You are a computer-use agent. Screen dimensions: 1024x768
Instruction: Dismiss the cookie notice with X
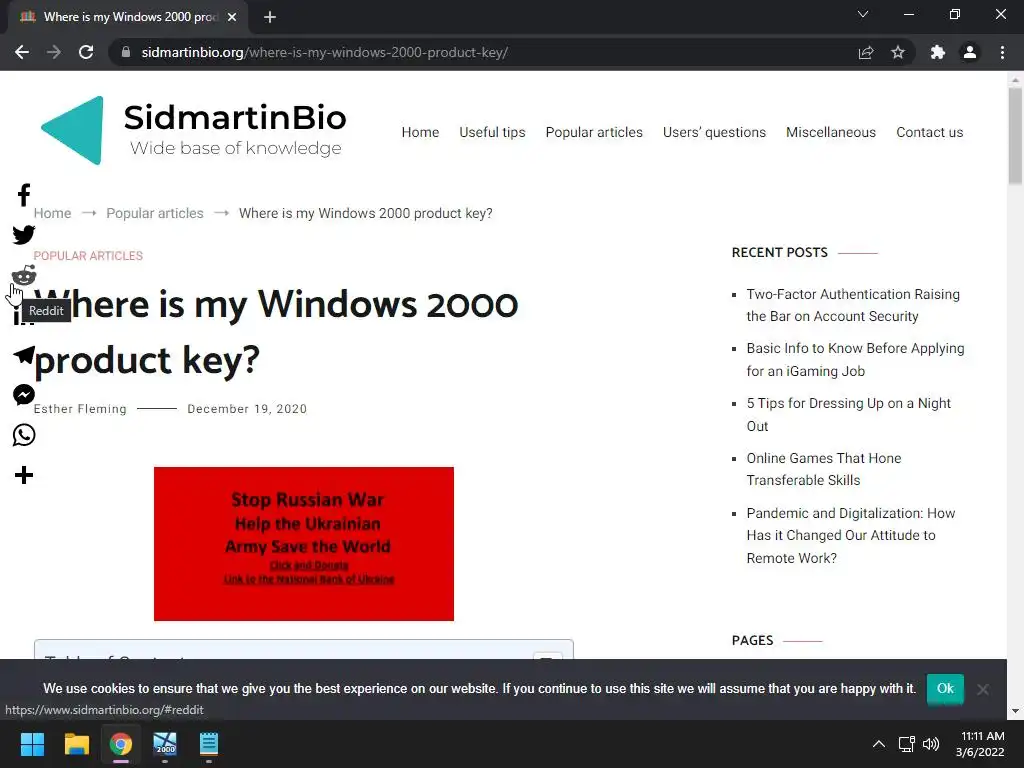(983, 689)
